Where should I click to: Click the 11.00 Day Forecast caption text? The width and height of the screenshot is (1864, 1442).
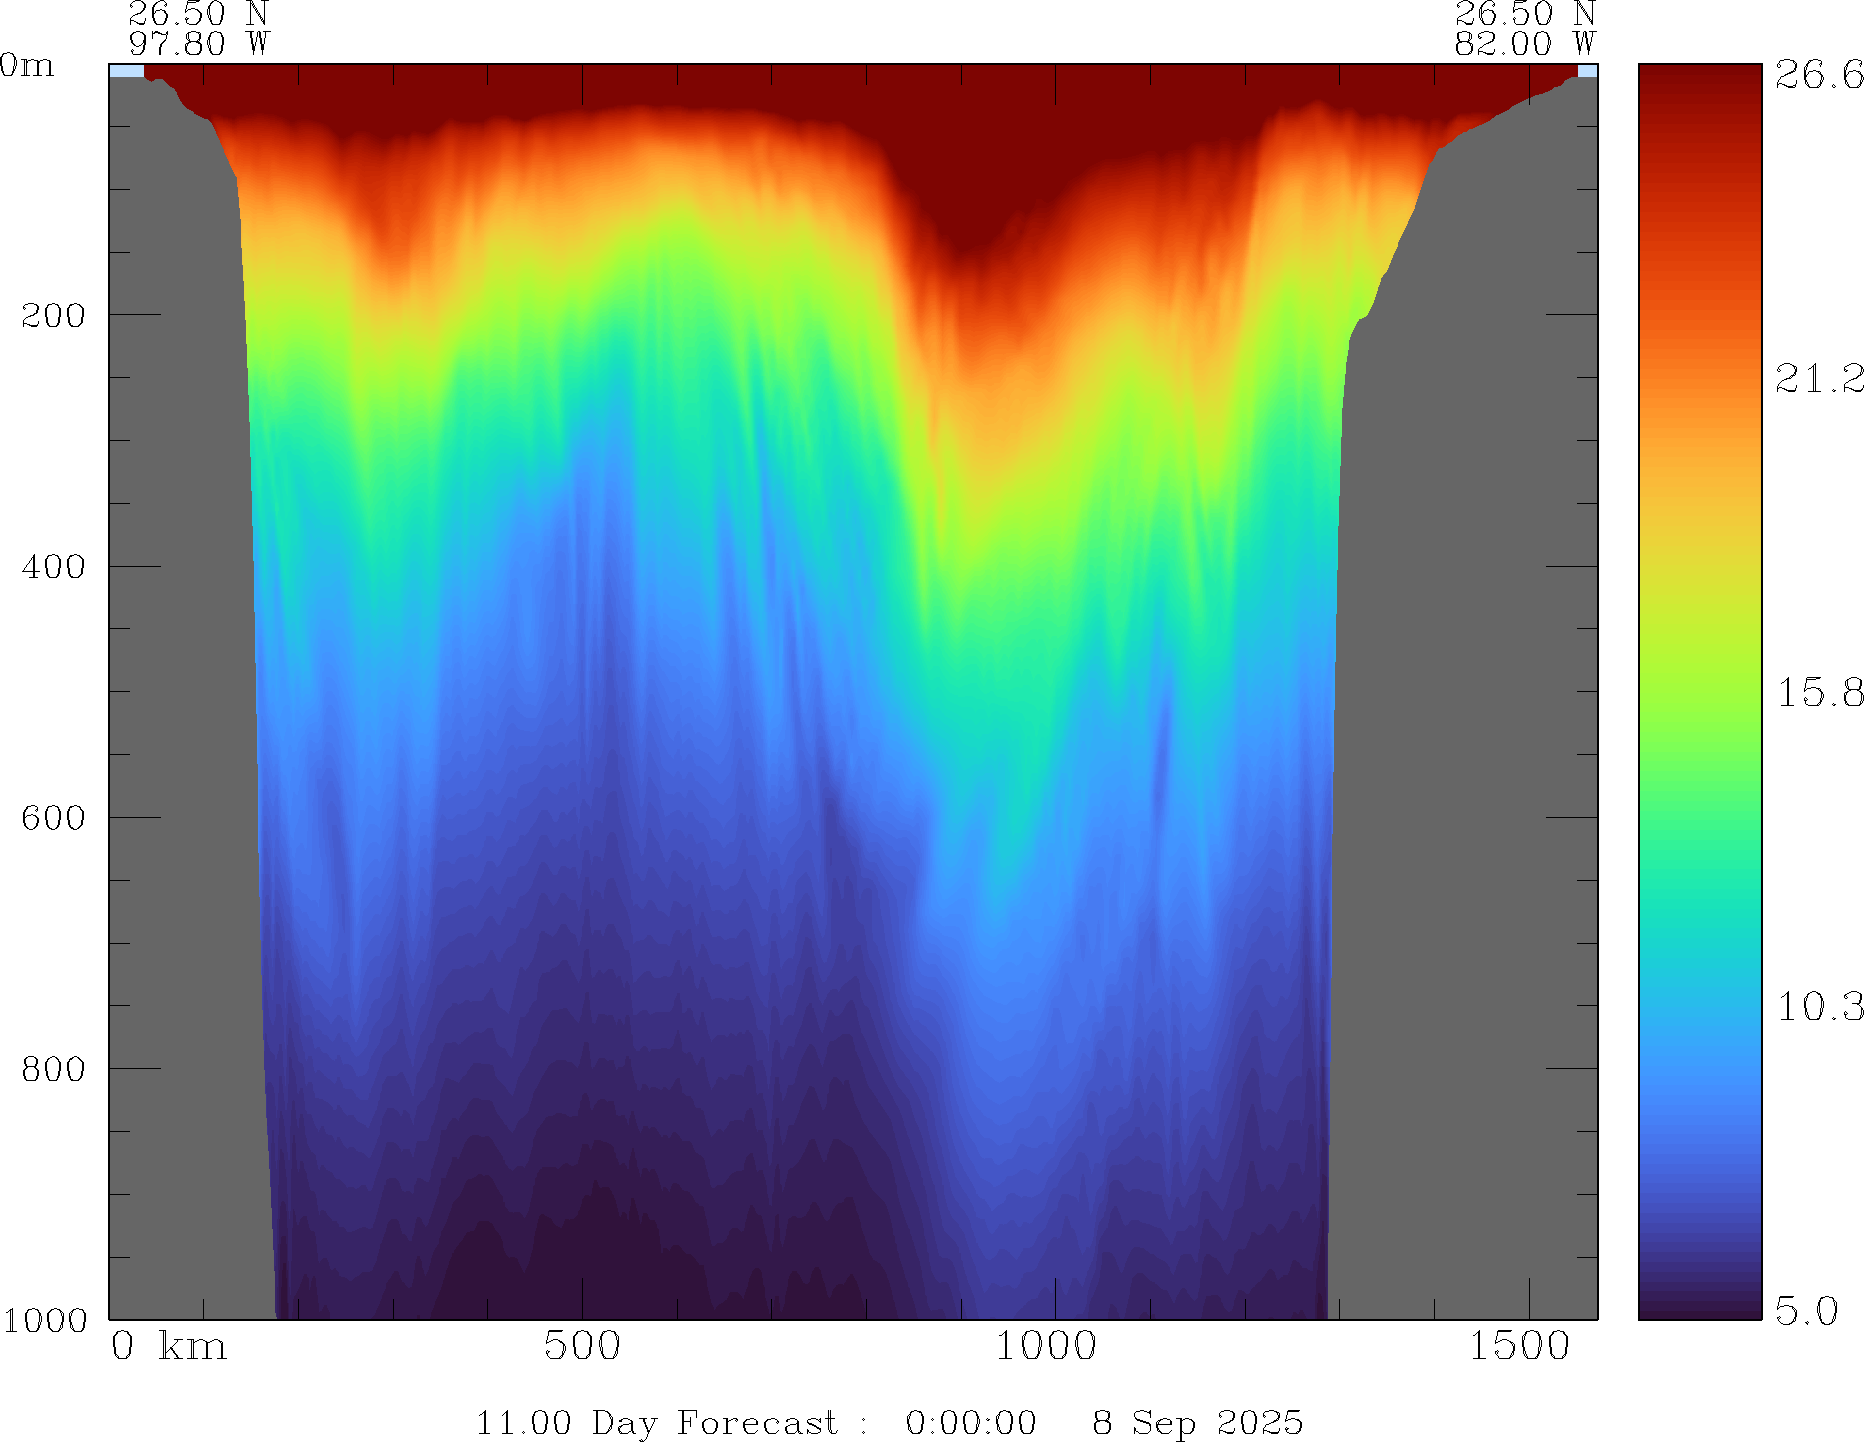[x=656, y=1422]
